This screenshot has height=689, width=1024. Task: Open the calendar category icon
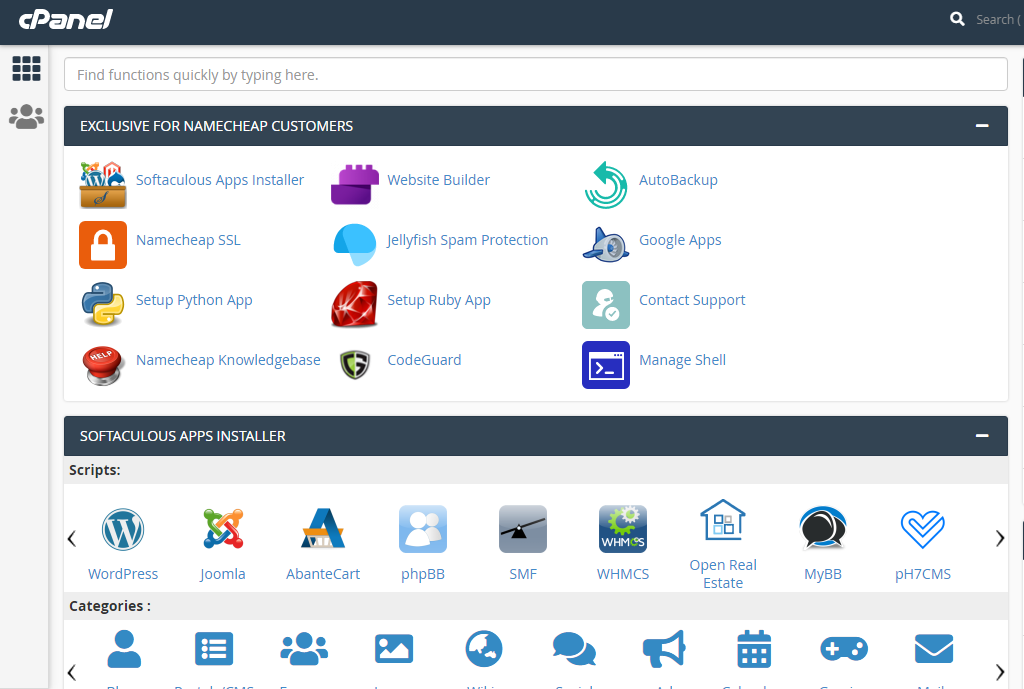pos(754,649)
